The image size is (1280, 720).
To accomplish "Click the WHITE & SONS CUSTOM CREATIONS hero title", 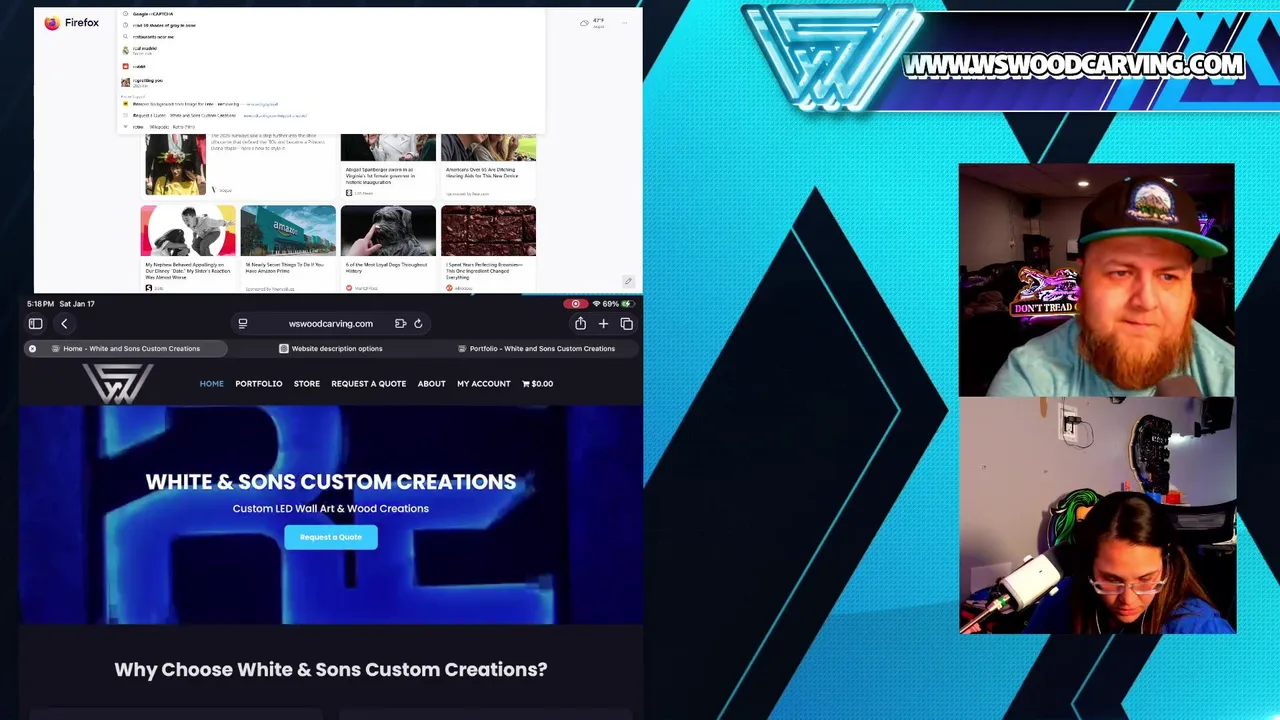I will [330, 482].
